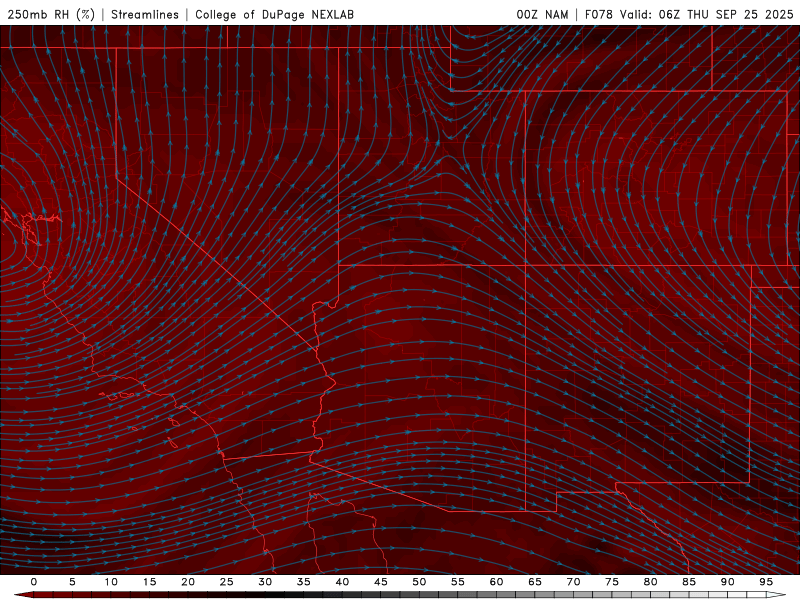Click the "College of DuPage NEXLAB" text
The height and width of the screenshot is (600, 800).
click(x=274, y=14)
